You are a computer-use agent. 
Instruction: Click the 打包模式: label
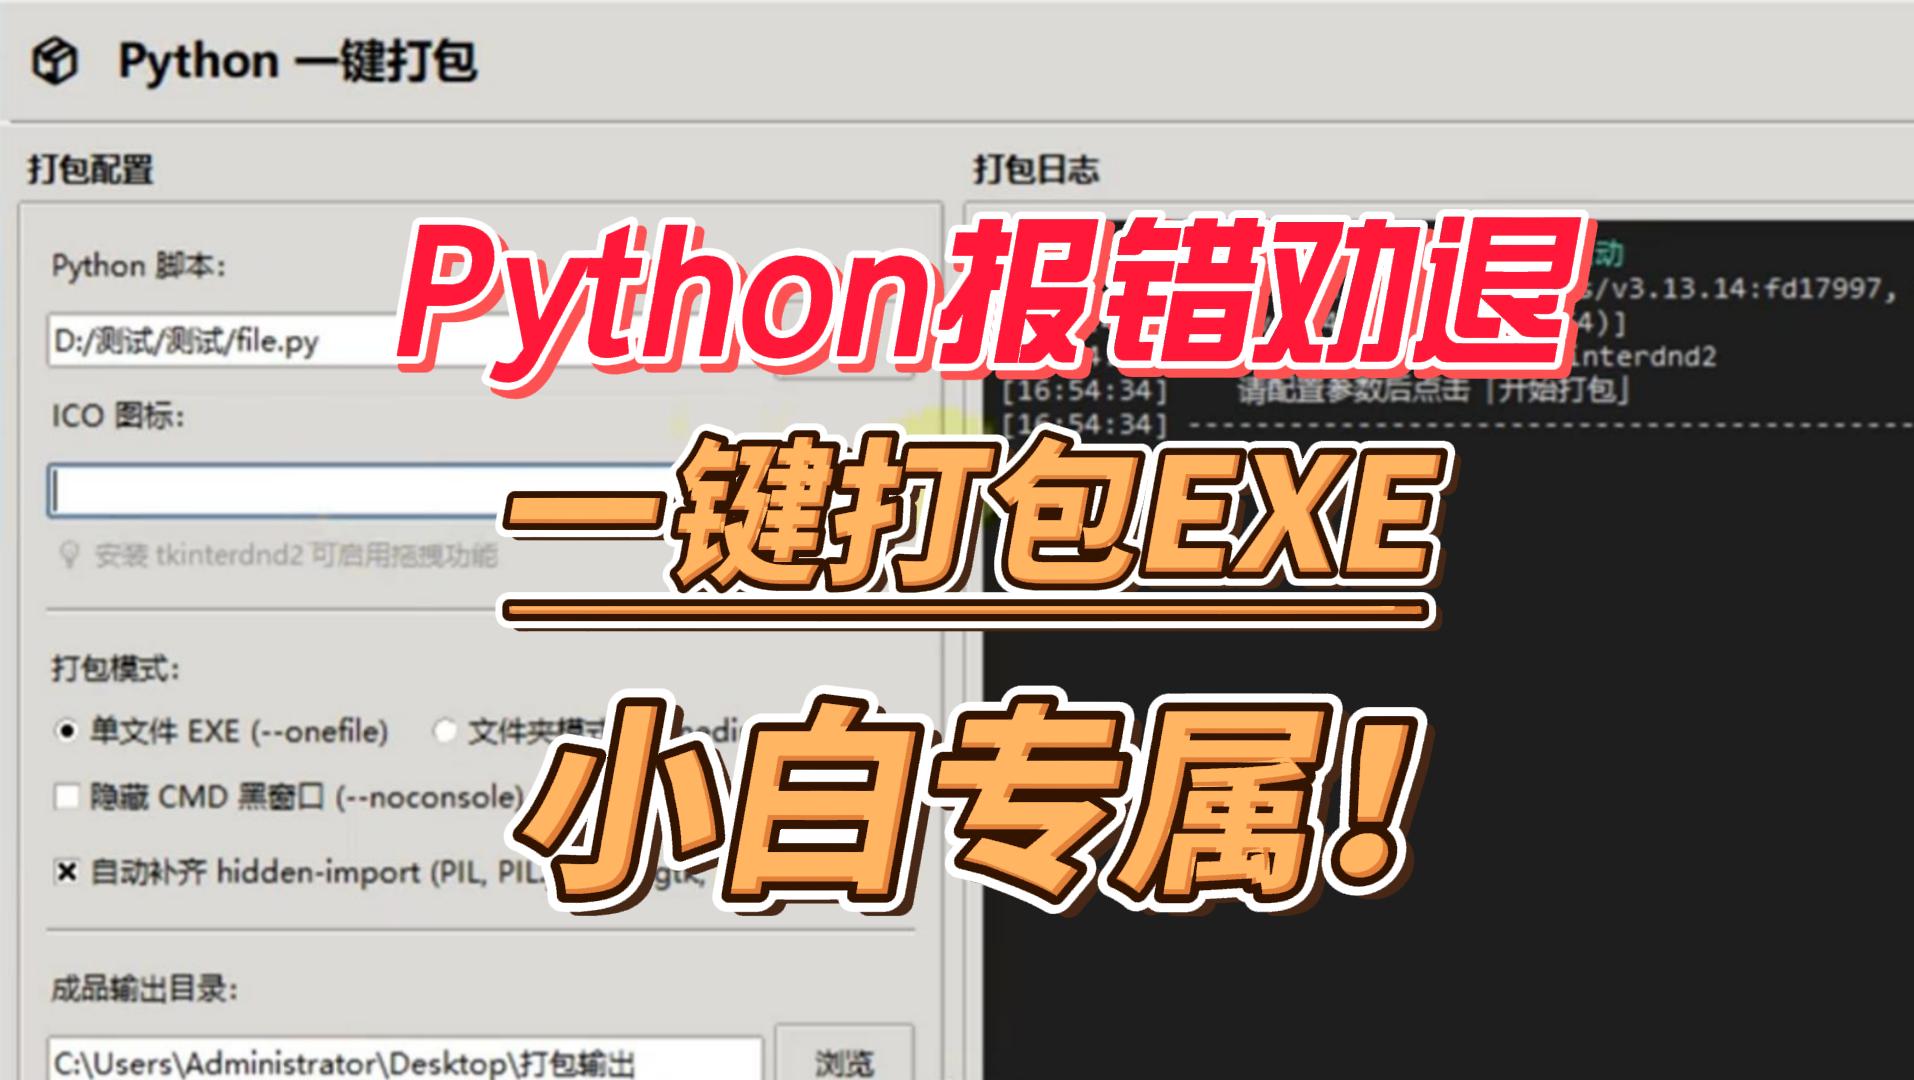pyautogui.click(x=116, y=668)
